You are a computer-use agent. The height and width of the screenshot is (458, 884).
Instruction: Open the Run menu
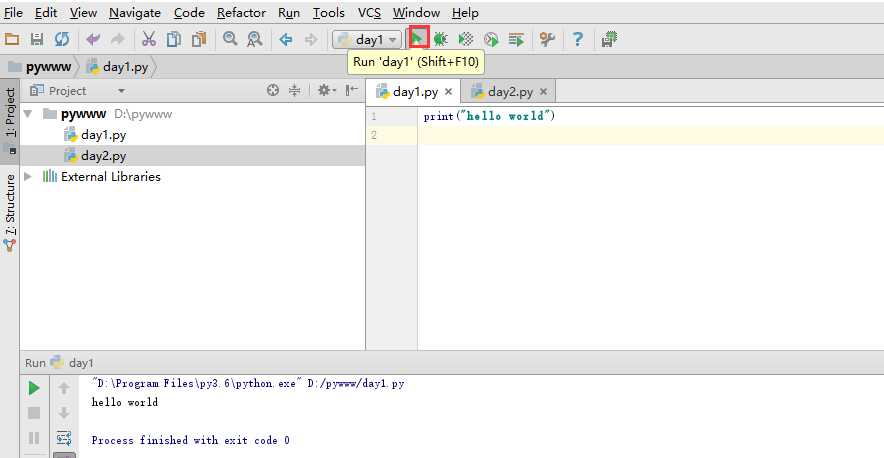[289, 12]
